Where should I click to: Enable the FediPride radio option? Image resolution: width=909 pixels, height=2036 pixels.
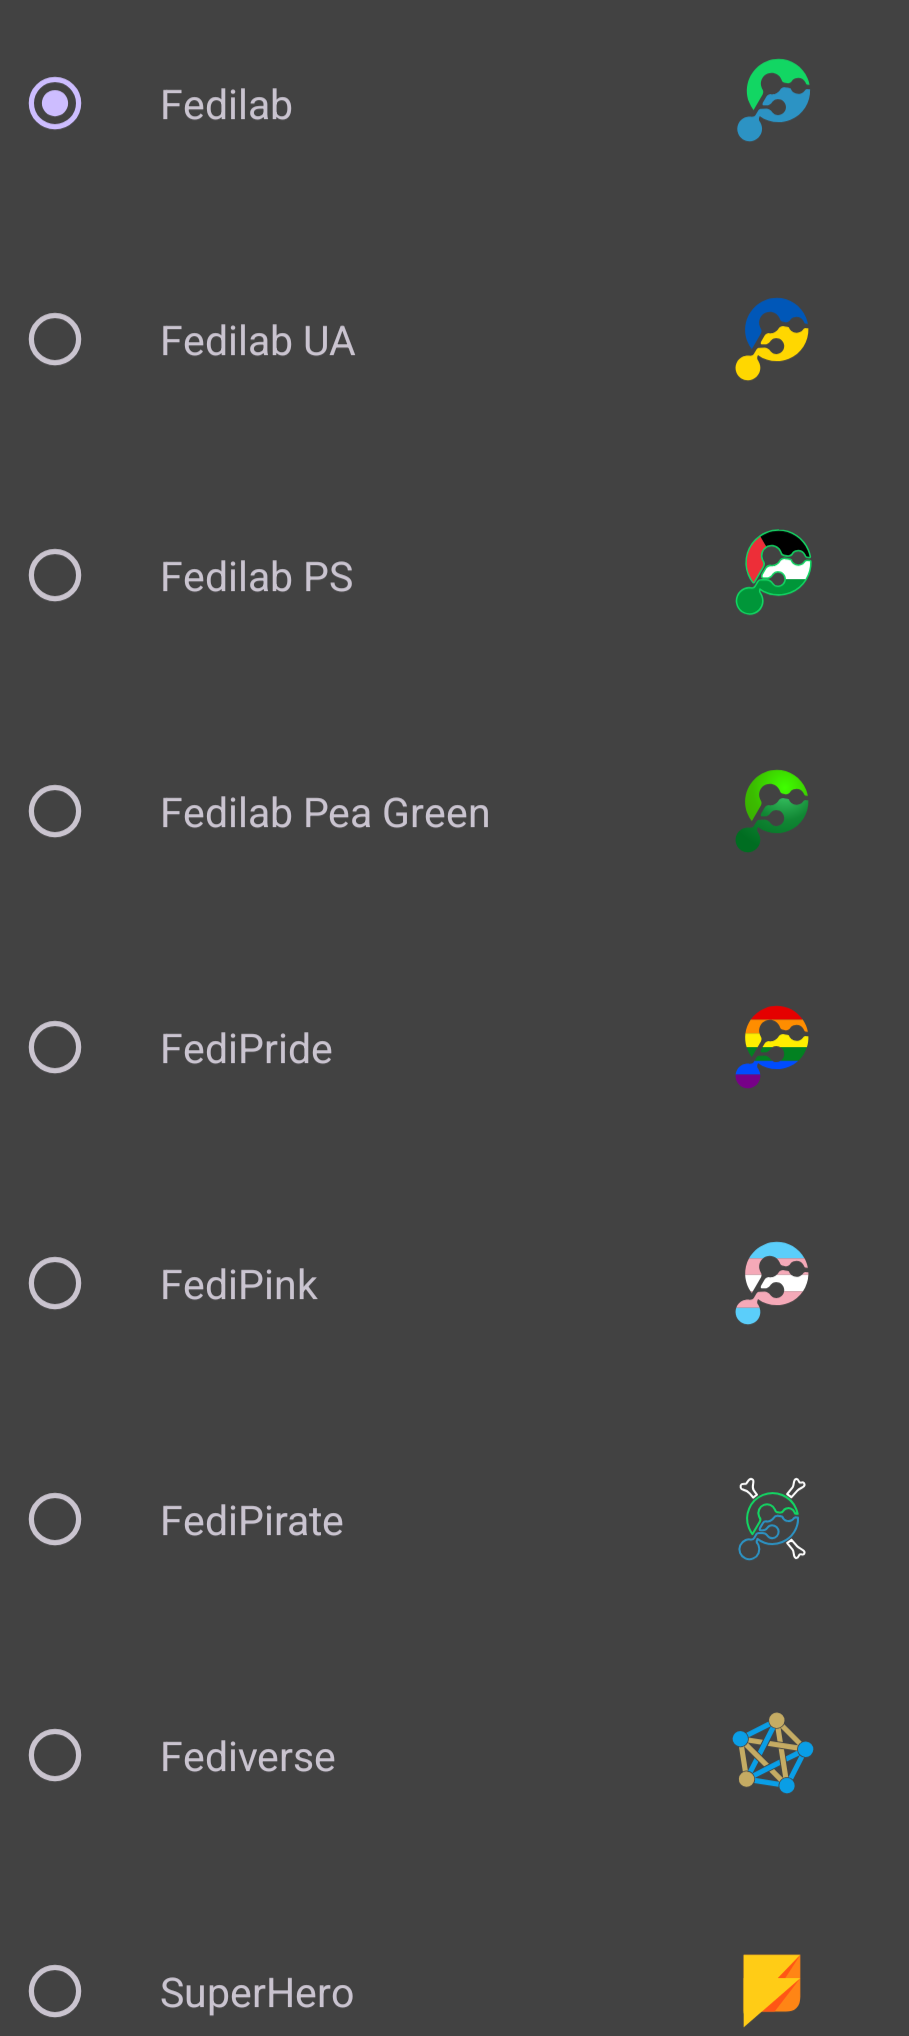click(55, 1047)
